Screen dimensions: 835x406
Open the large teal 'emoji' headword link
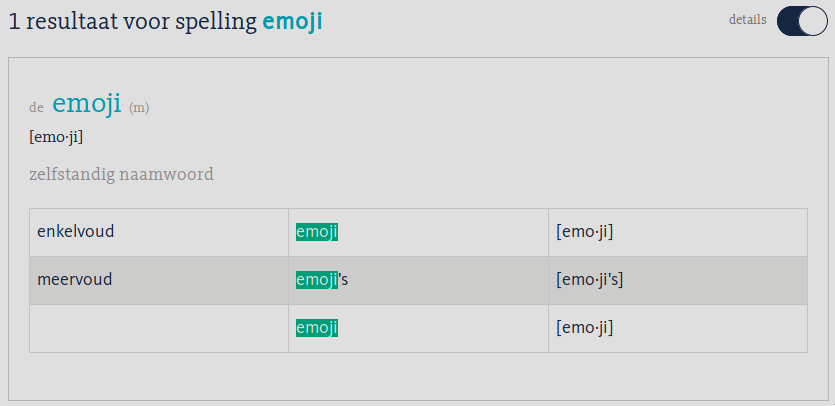tap(87, 103)
